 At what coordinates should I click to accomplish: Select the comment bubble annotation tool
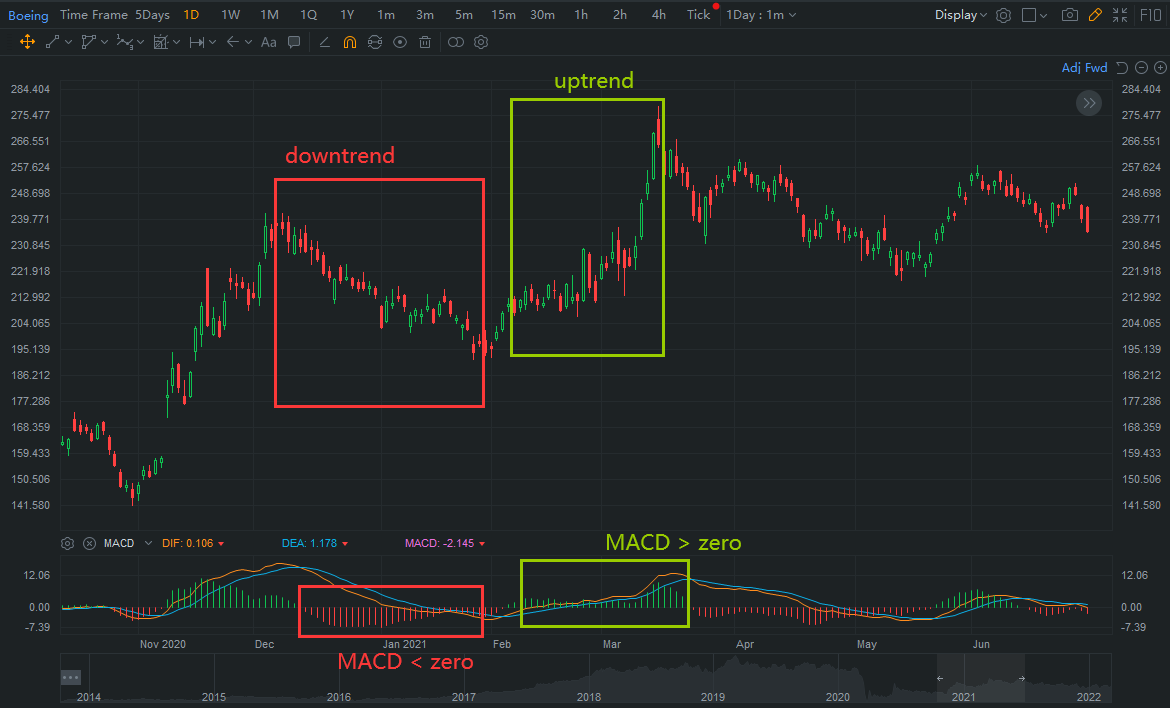[x=294, y=41]
